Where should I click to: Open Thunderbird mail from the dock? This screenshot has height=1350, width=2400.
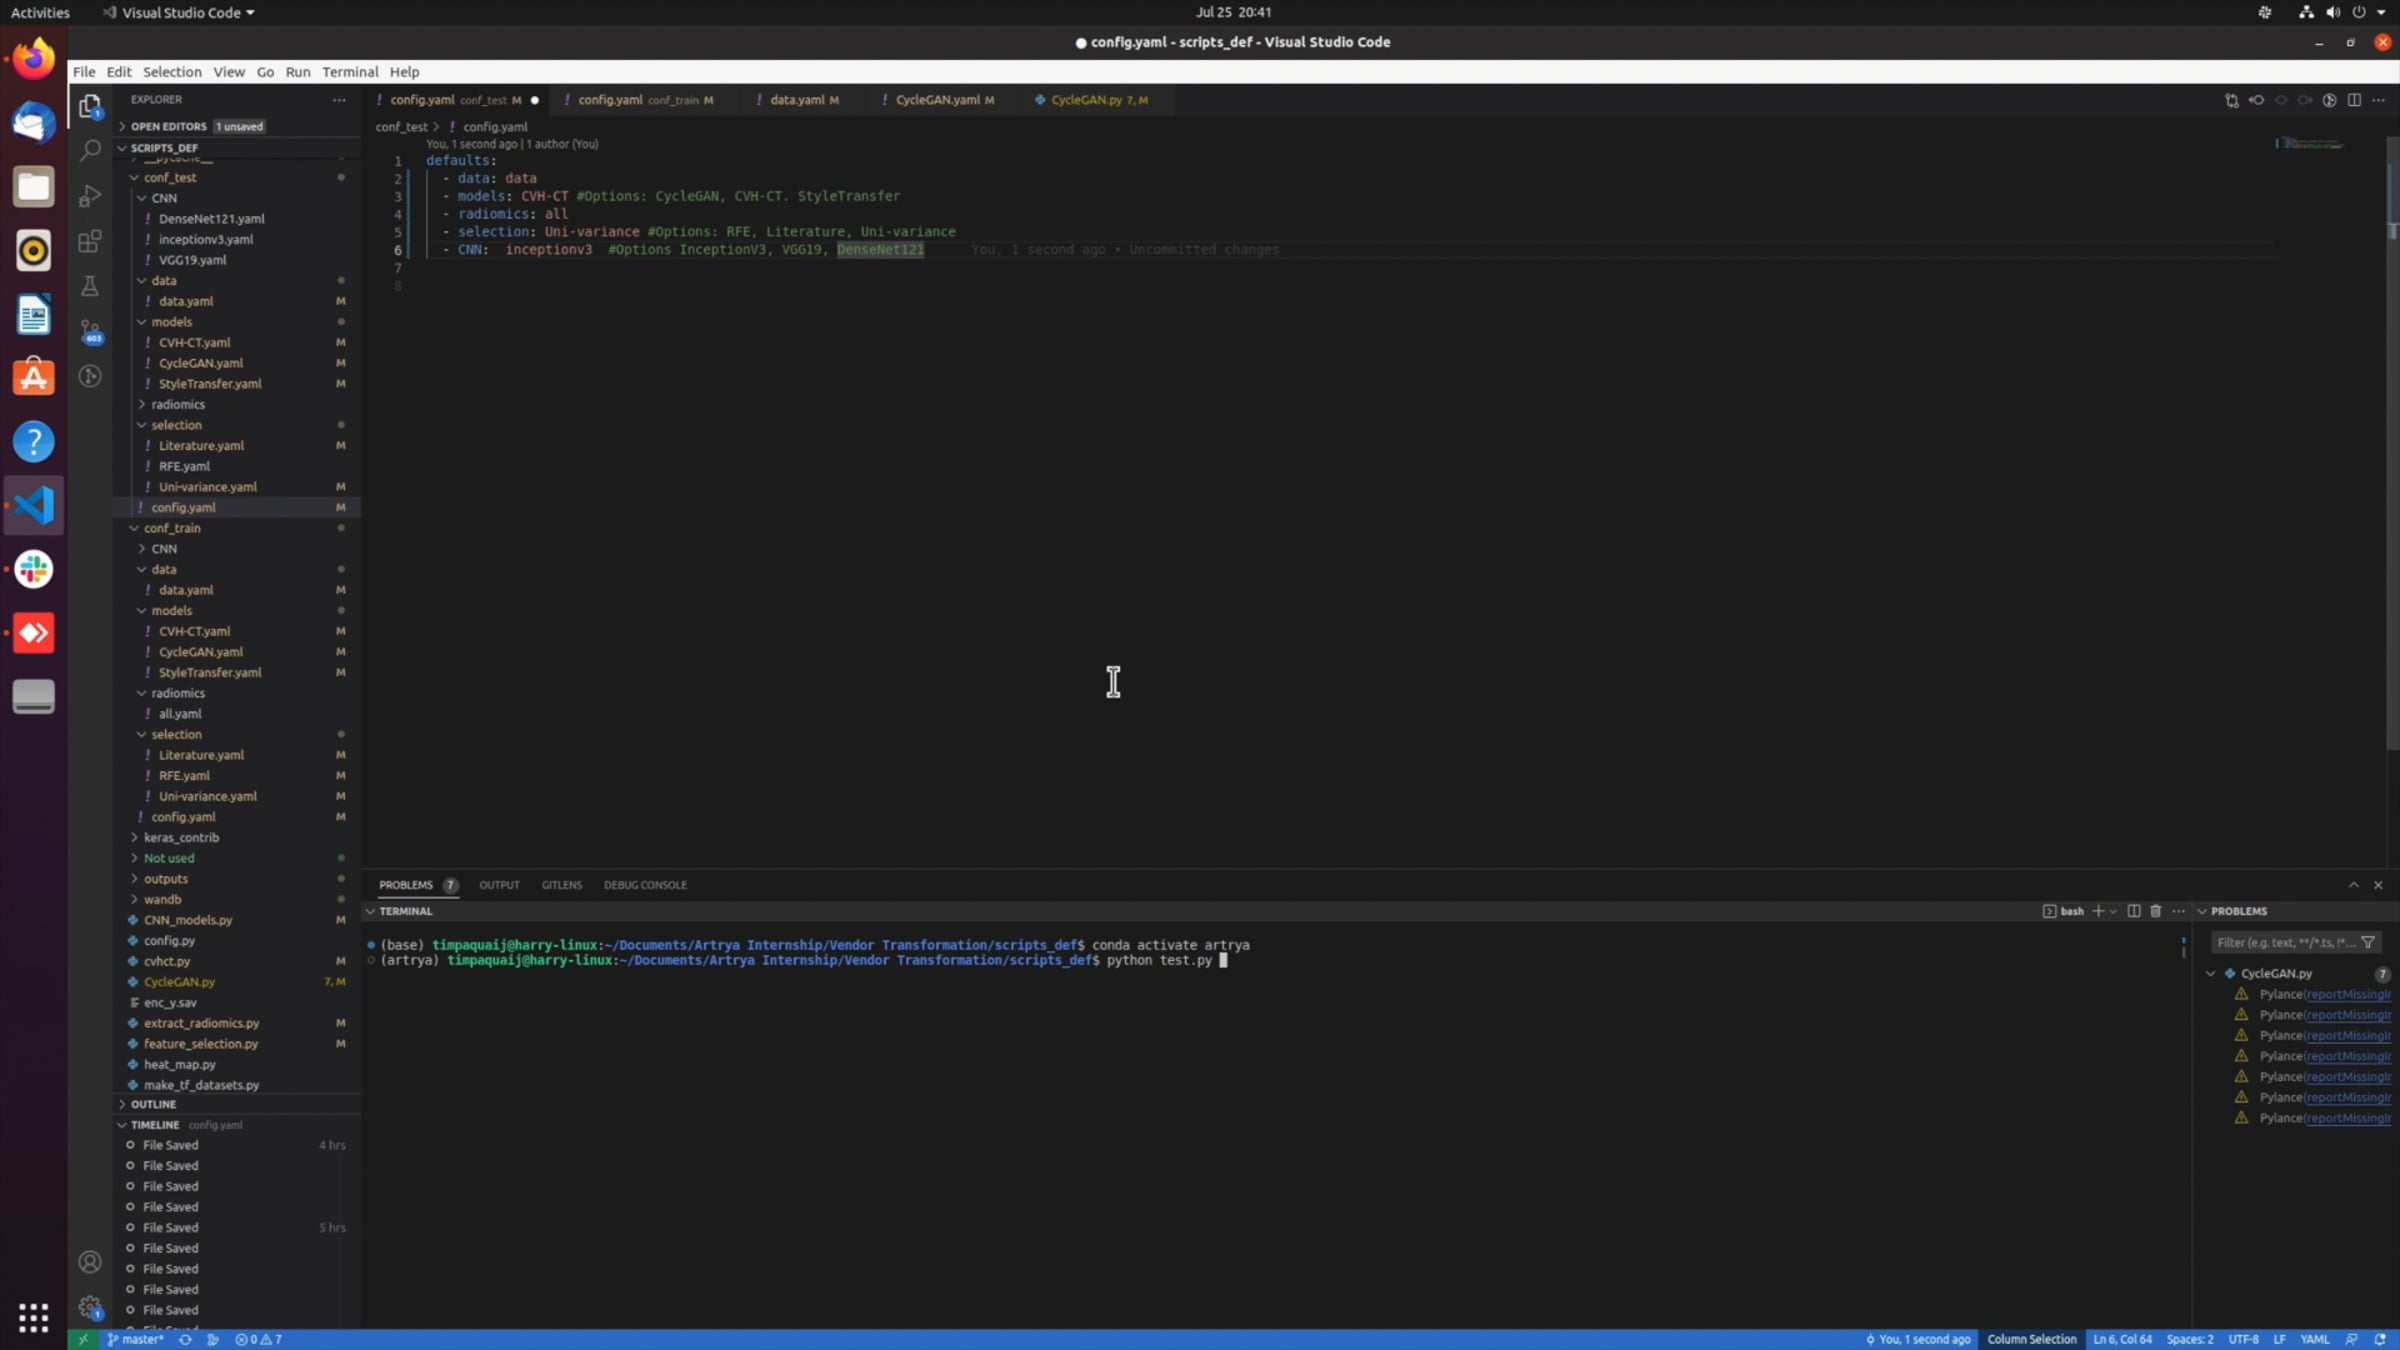tap(34, 122)
